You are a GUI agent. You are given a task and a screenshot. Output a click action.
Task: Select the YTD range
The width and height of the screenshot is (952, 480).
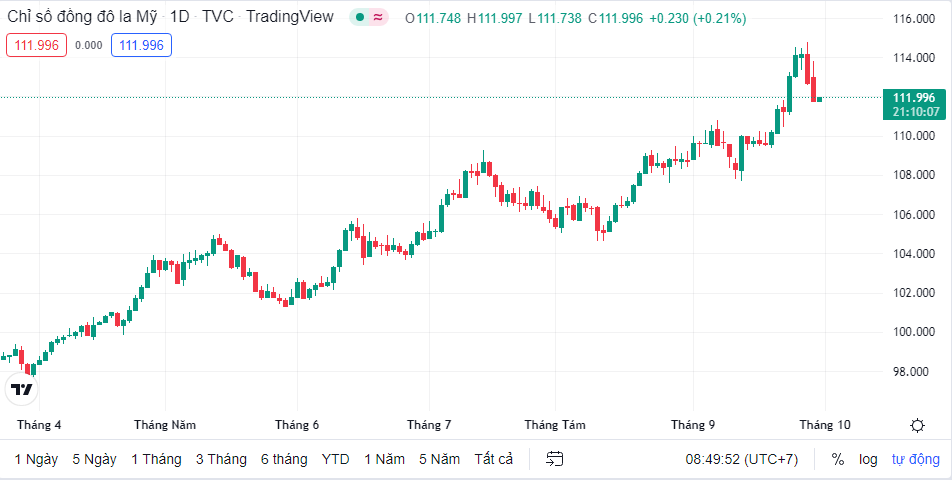[x=335, y=459]
